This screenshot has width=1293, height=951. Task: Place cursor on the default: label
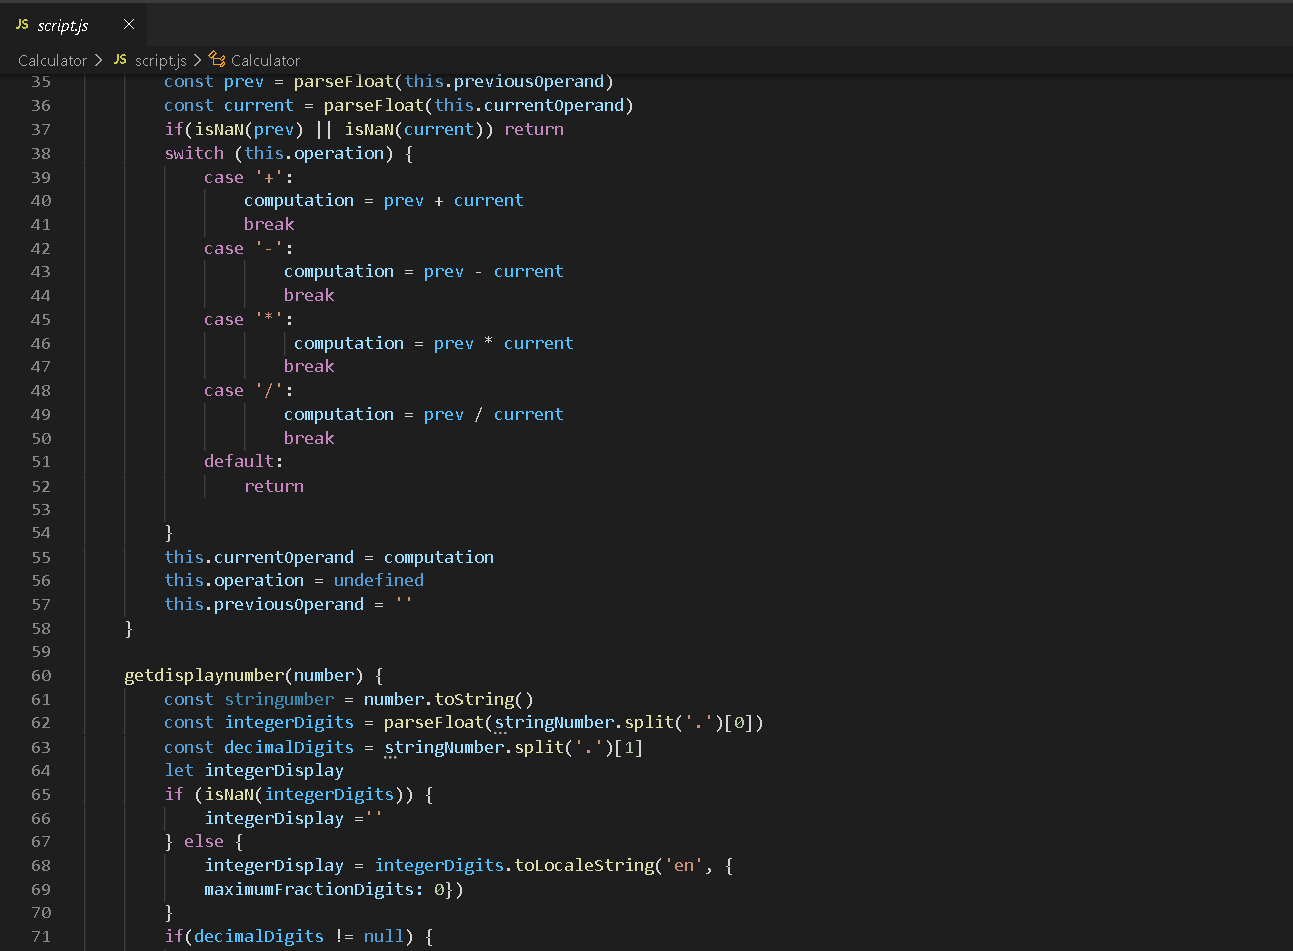click(244, 461)
